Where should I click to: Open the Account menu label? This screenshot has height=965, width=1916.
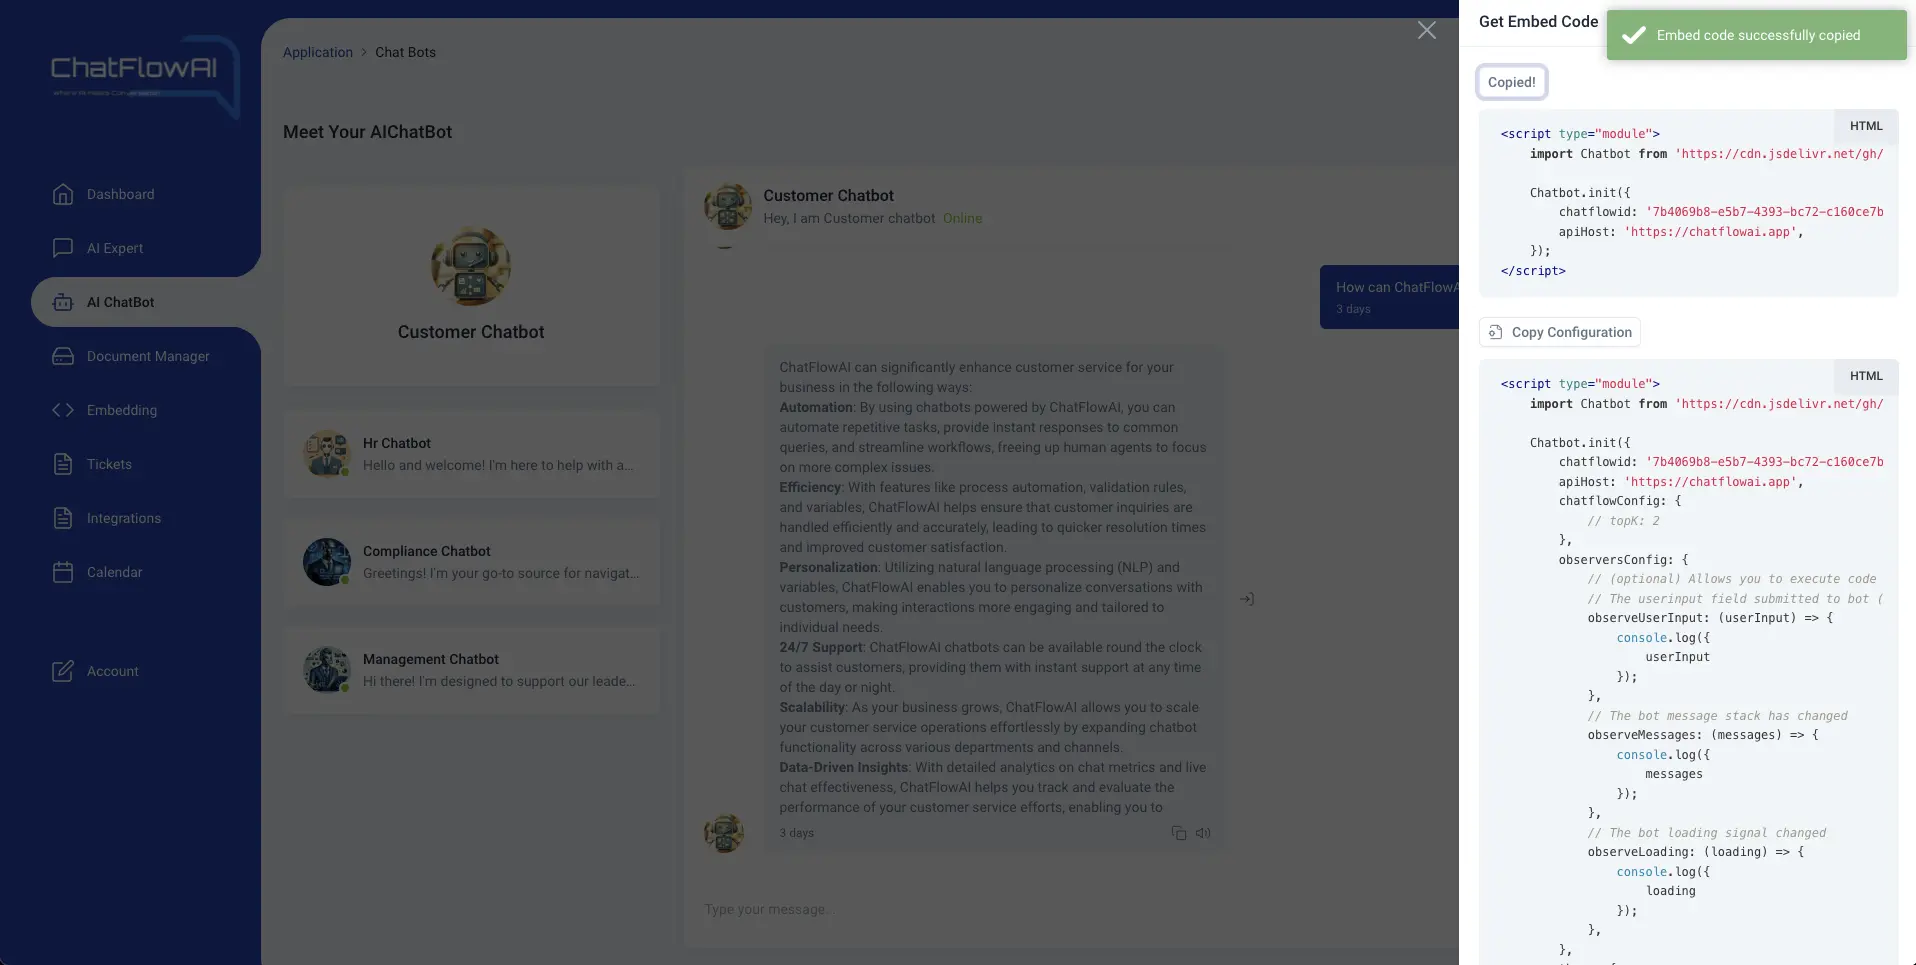pos(113,671)
